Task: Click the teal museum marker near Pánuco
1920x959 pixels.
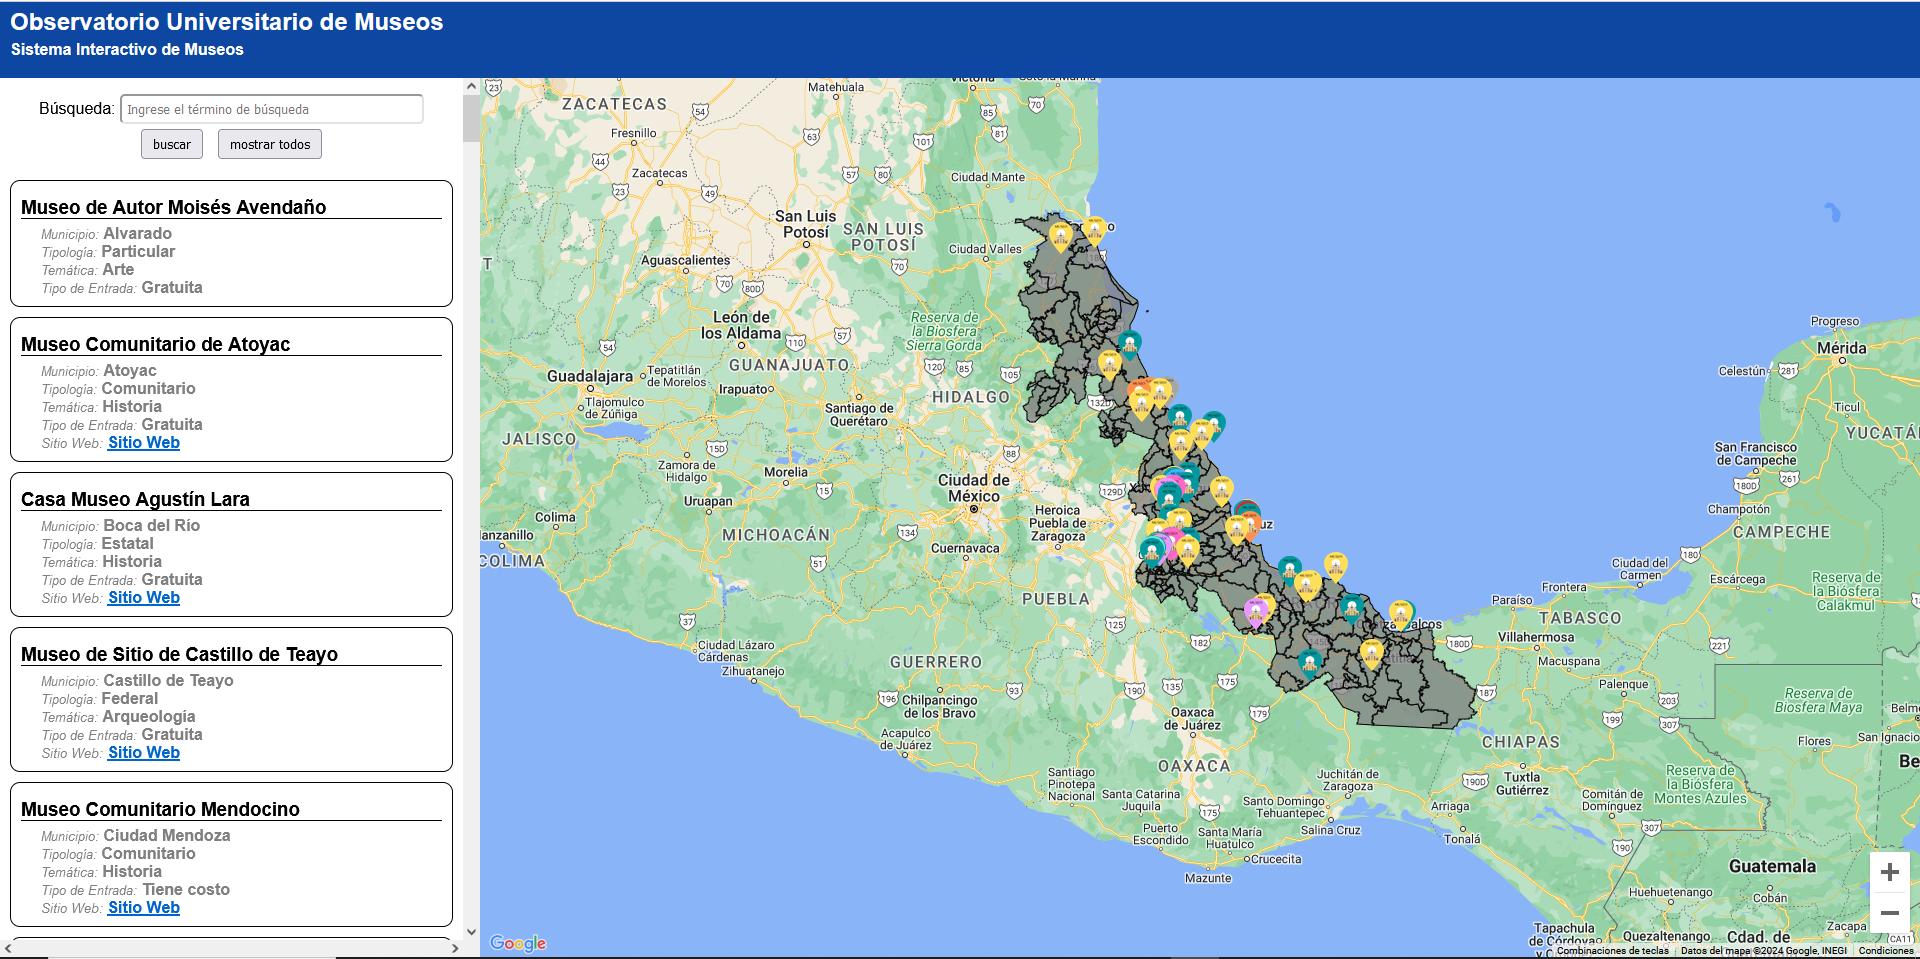Action: click(1129, 343)
